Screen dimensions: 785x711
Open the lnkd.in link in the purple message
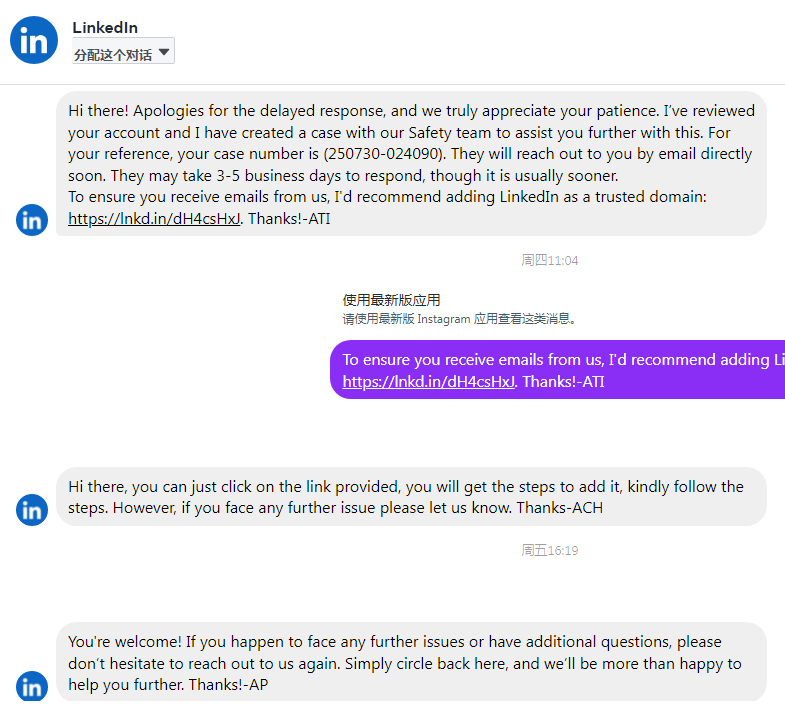(428, 381)
